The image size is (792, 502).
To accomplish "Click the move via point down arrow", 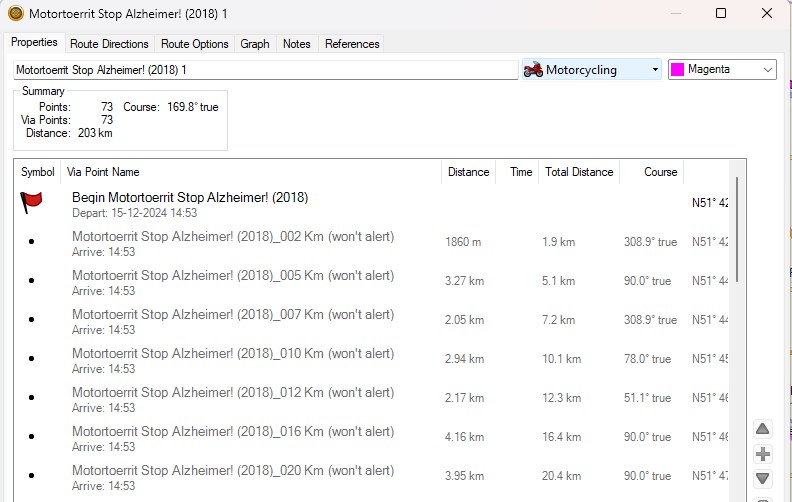I will pyautogui.click(x=763, y=479).
